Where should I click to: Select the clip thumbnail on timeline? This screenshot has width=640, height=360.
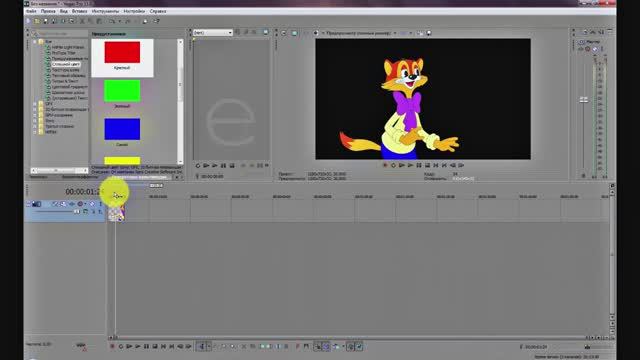(x=116, y=212)
